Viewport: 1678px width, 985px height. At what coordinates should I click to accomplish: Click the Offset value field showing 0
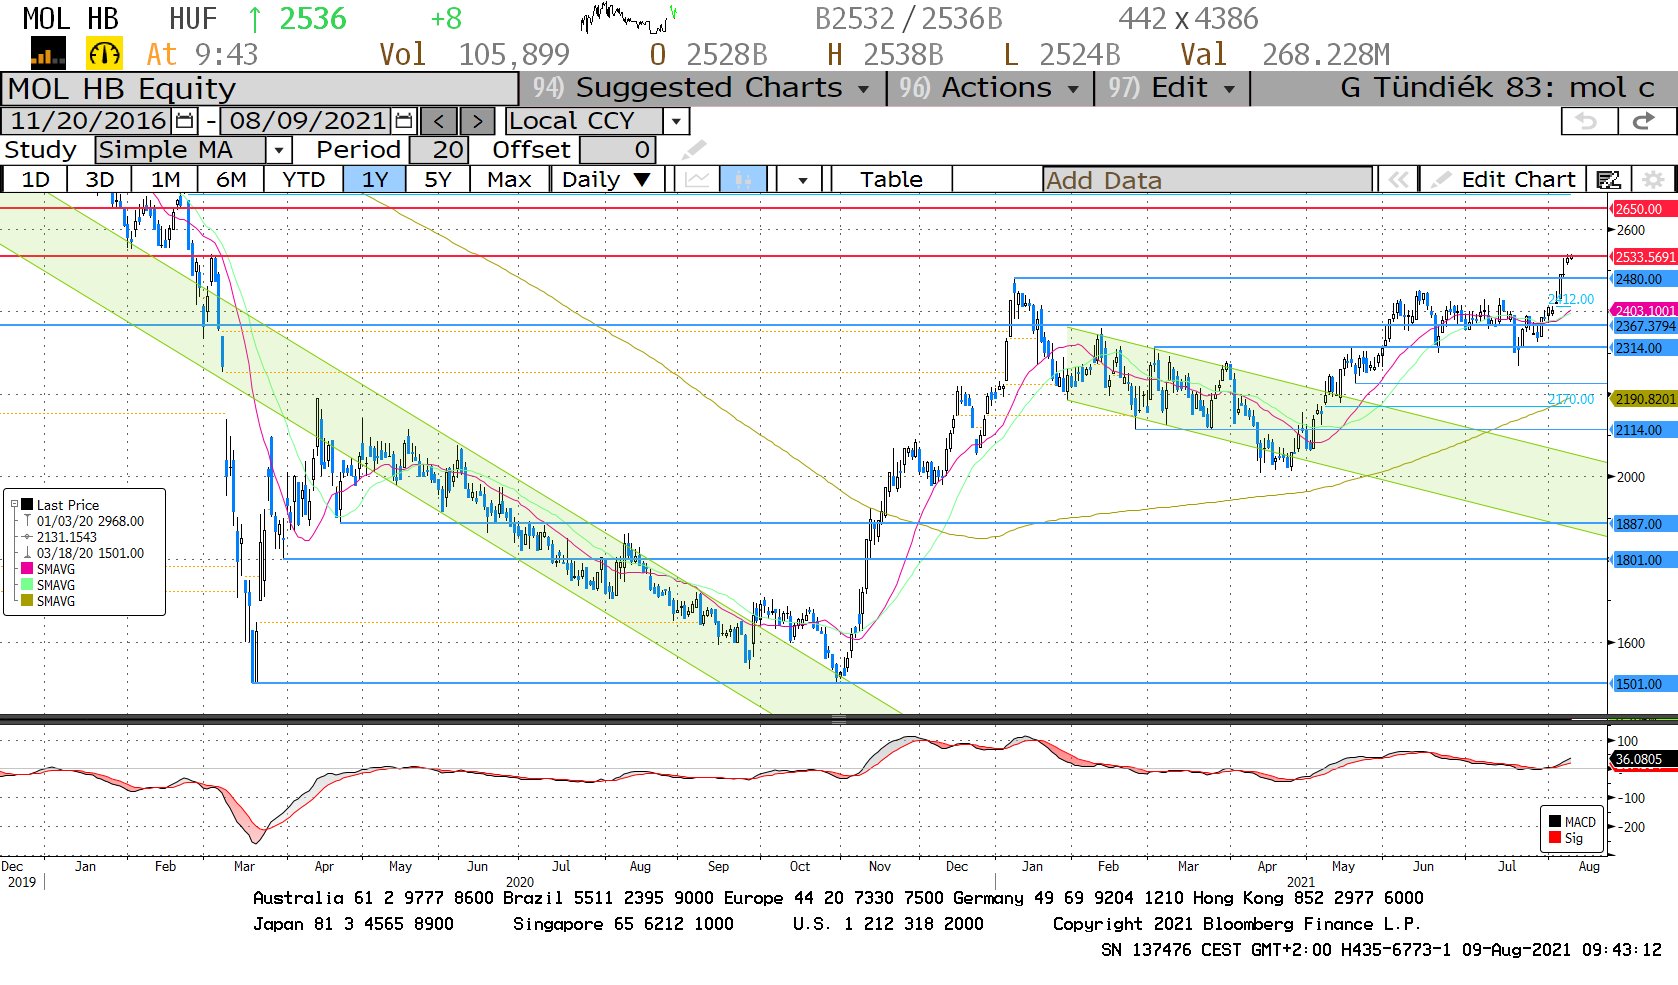[617, 150]
